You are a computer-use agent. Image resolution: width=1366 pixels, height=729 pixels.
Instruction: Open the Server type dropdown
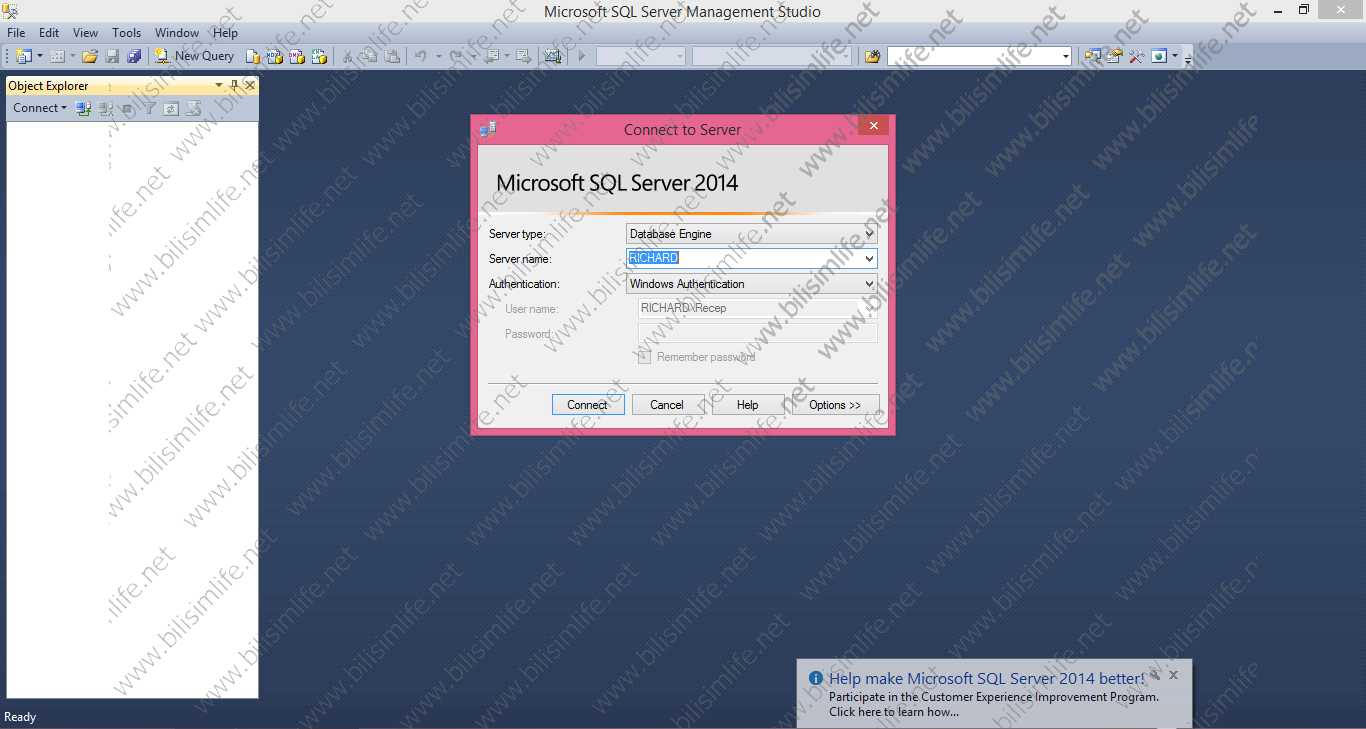tap(869, 234)
